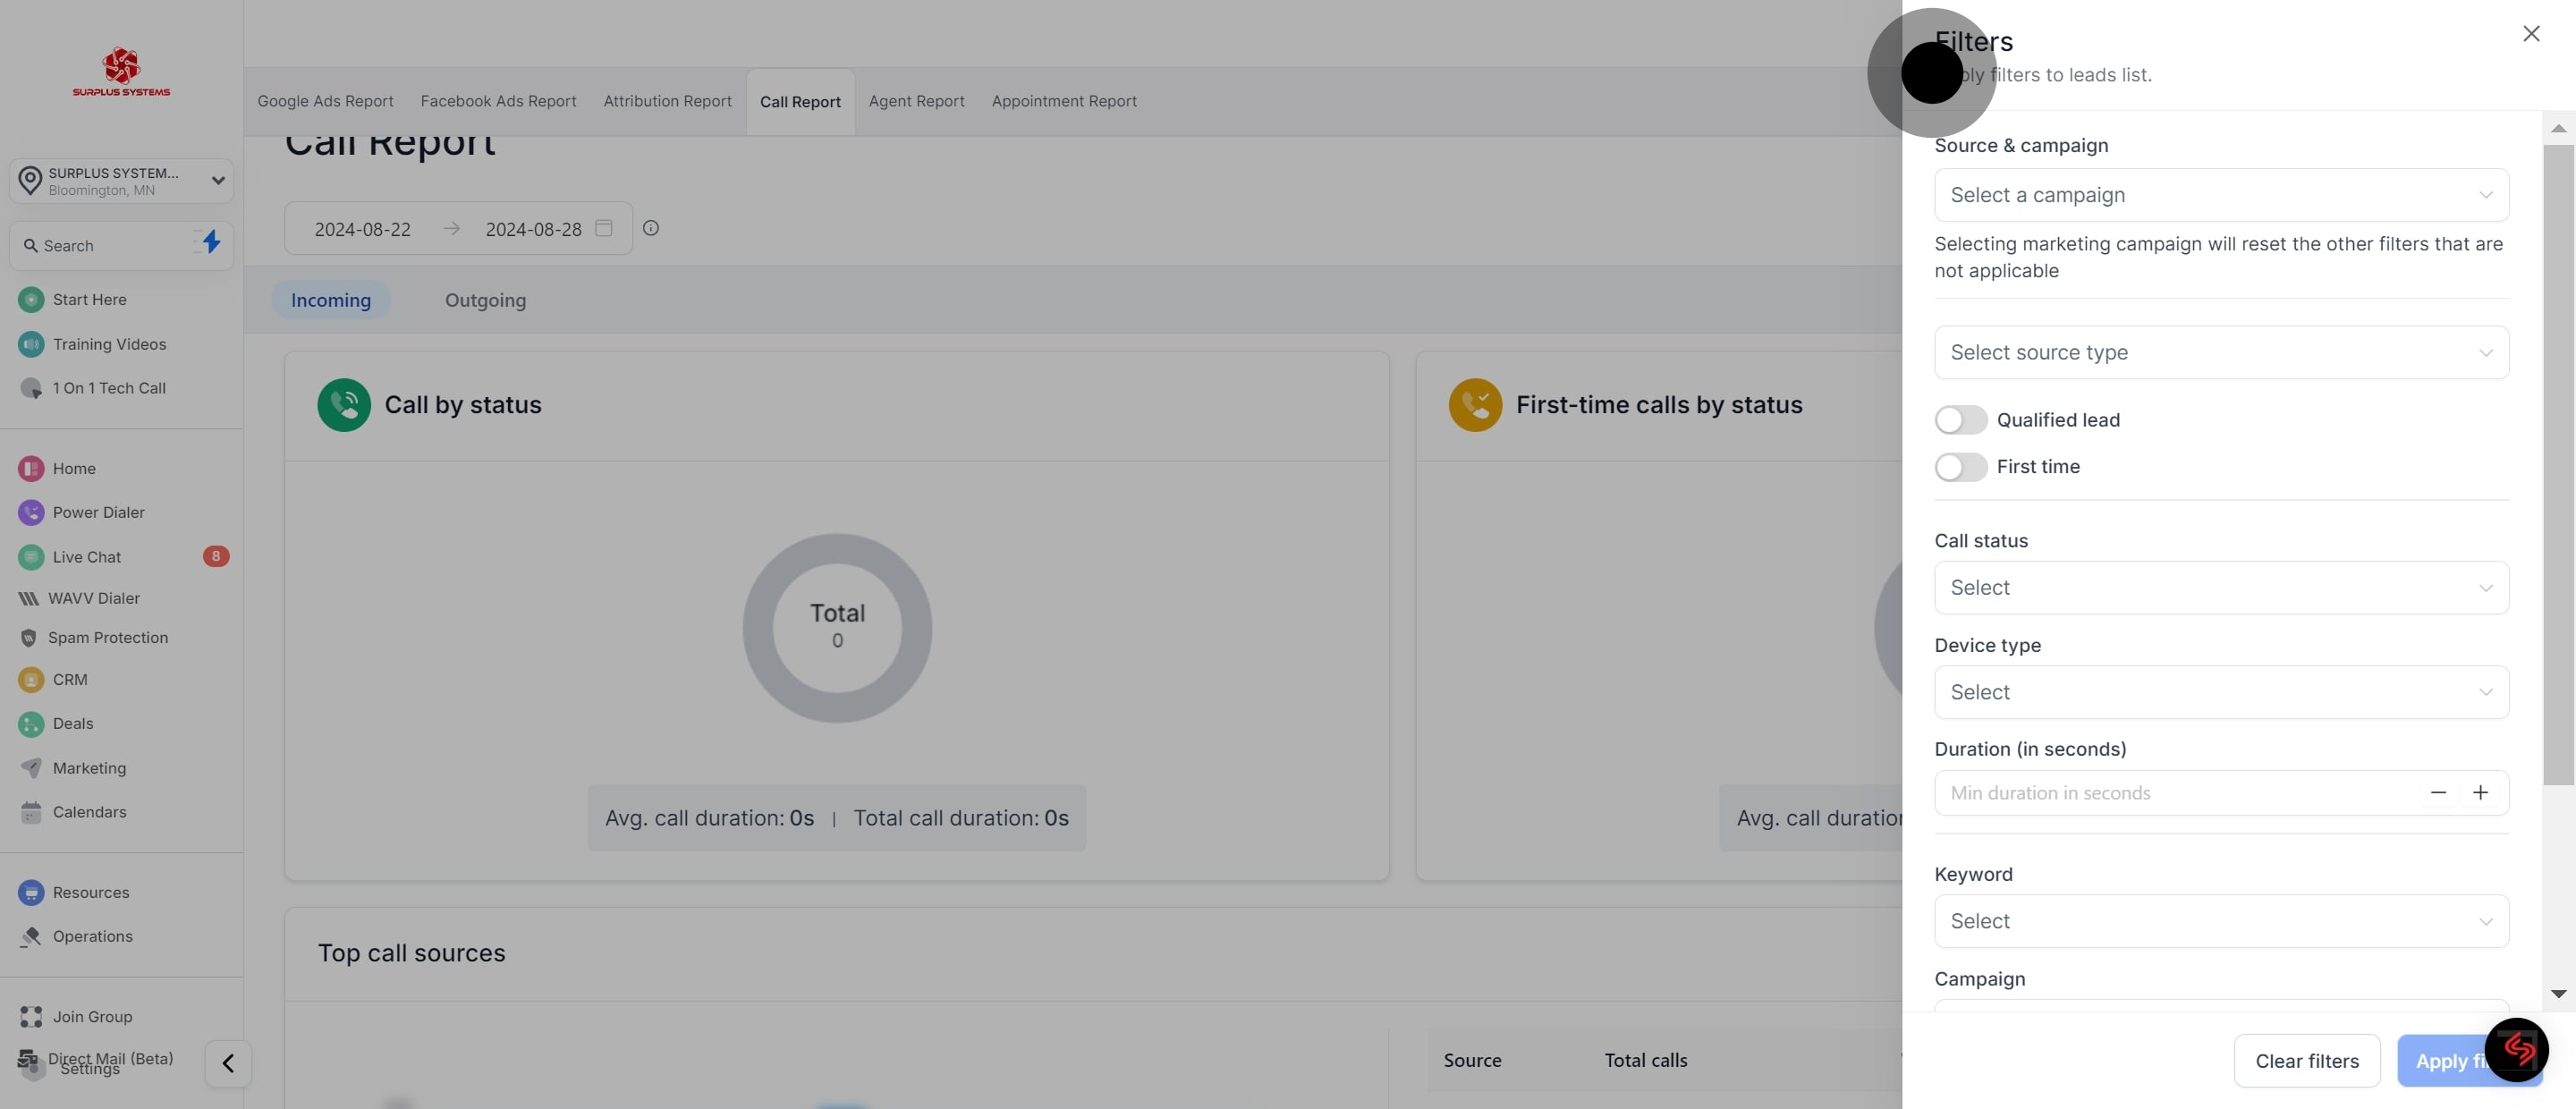
Task: Expand the Select source type dropdown
Action: [x=2220, y=352]
